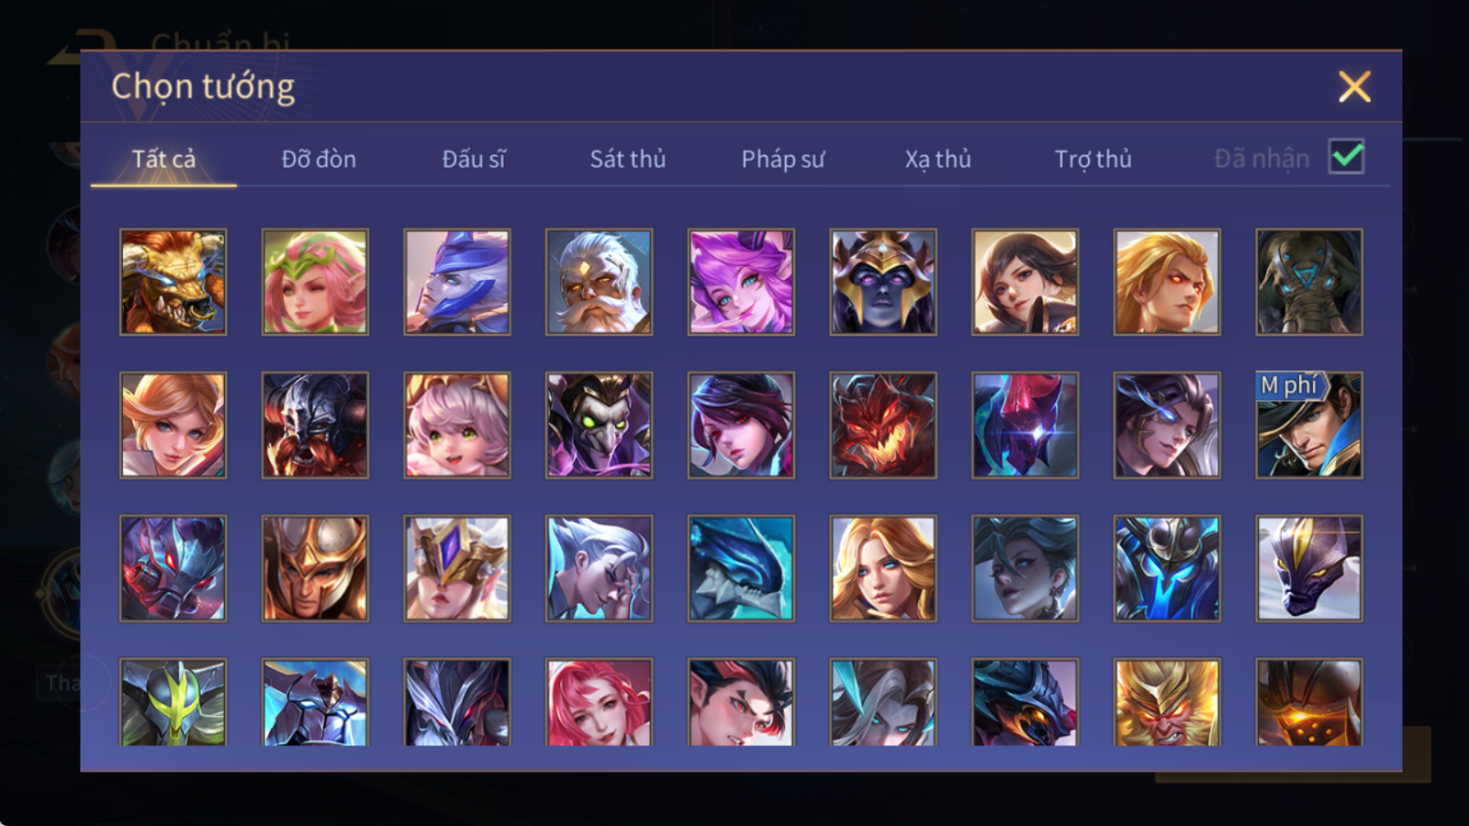Select the red-haired woman hero portrait
Image resolution: width=1469 pixels, height=826 pixels.
point(599,702)
